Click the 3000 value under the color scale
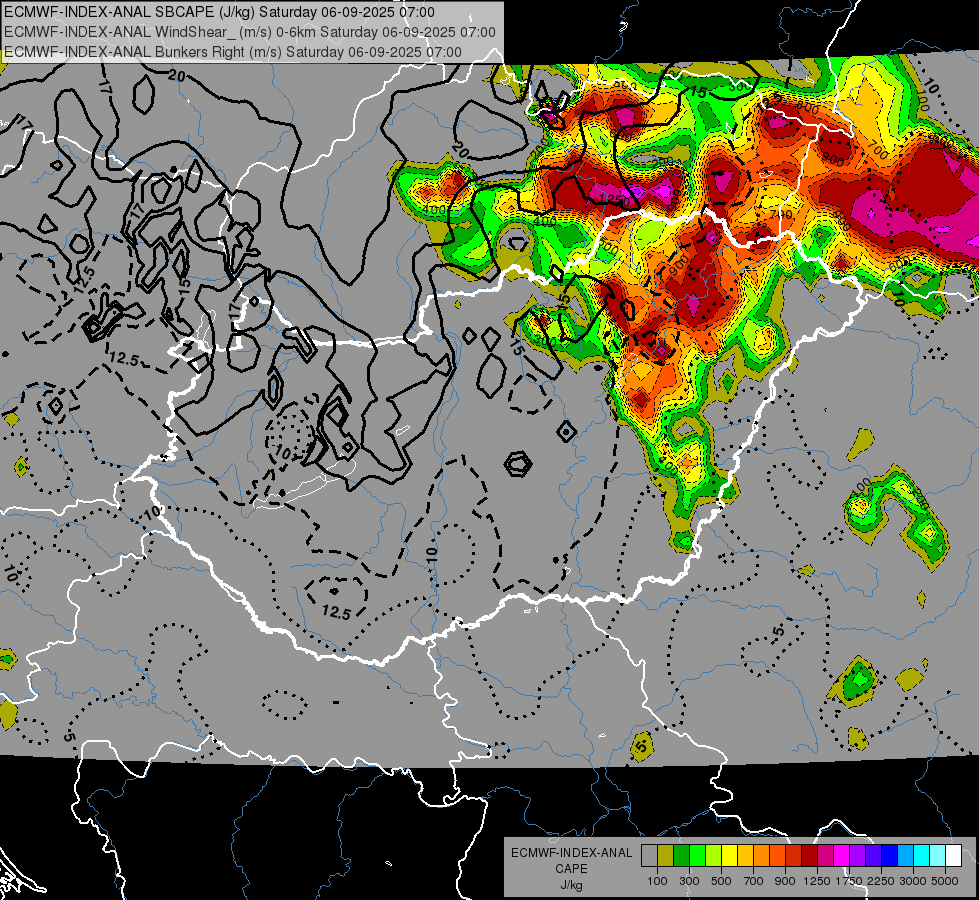The height and width of the screenshot is (900, 979). [913, 881]
